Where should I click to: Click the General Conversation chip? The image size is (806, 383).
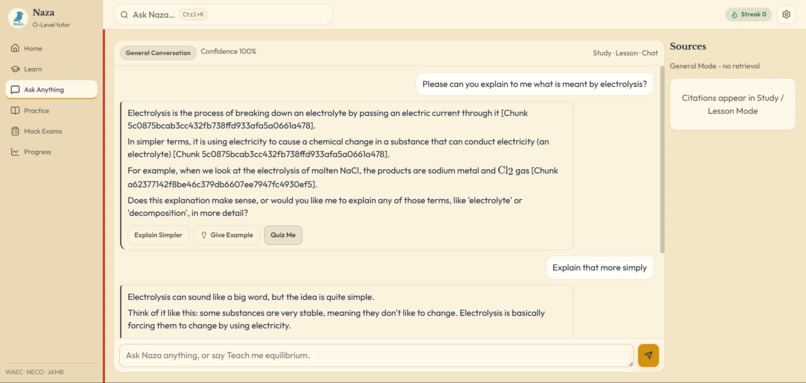[x=158, y=52]
